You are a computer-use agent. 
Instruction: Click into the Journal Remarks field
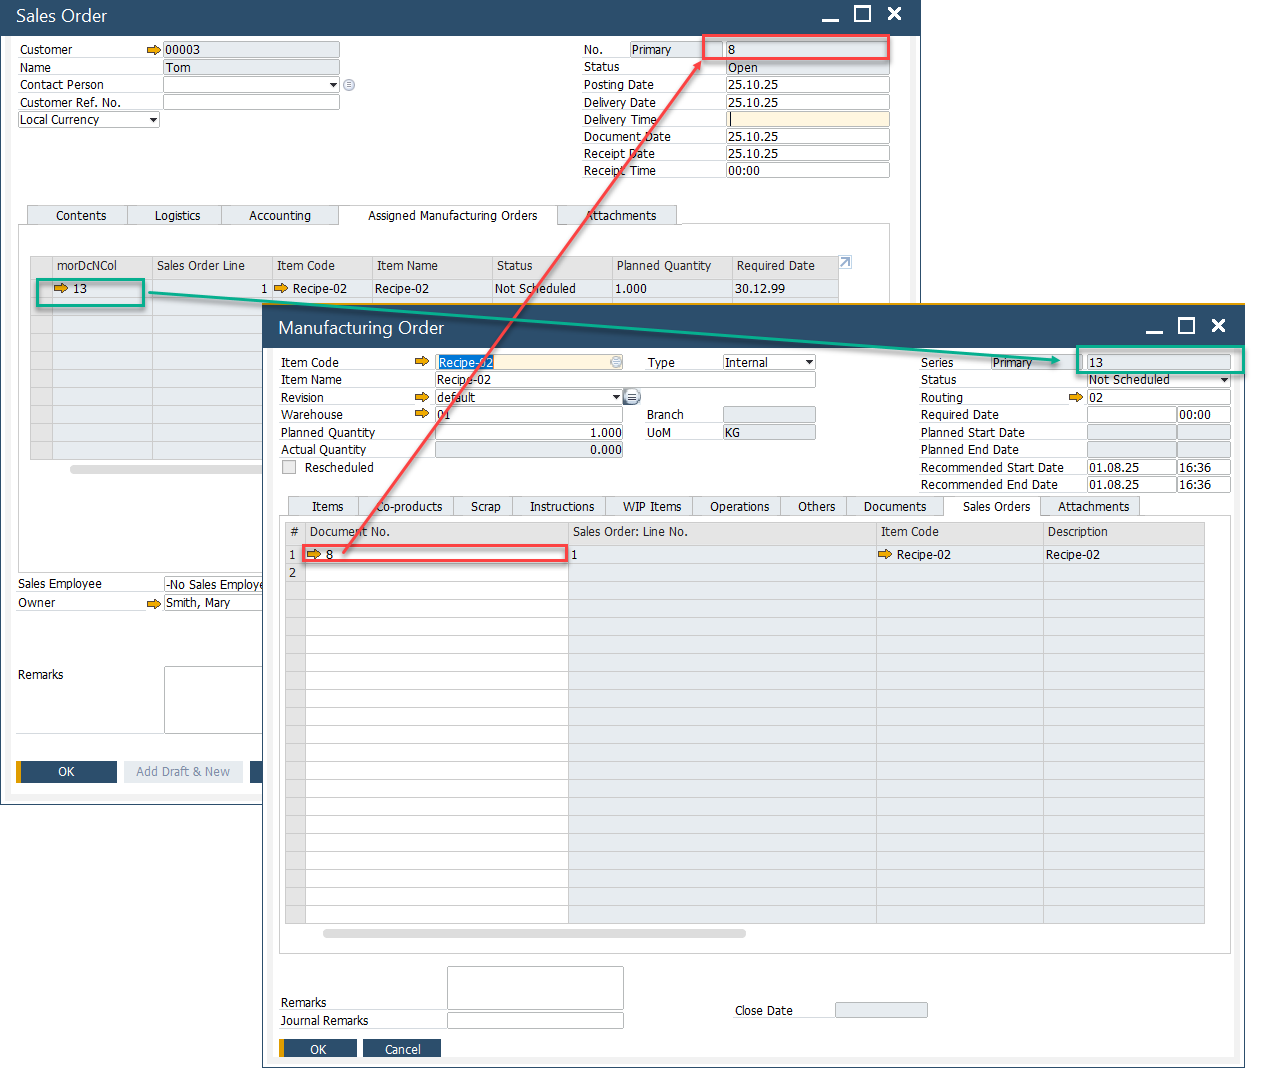point(535,1021)
